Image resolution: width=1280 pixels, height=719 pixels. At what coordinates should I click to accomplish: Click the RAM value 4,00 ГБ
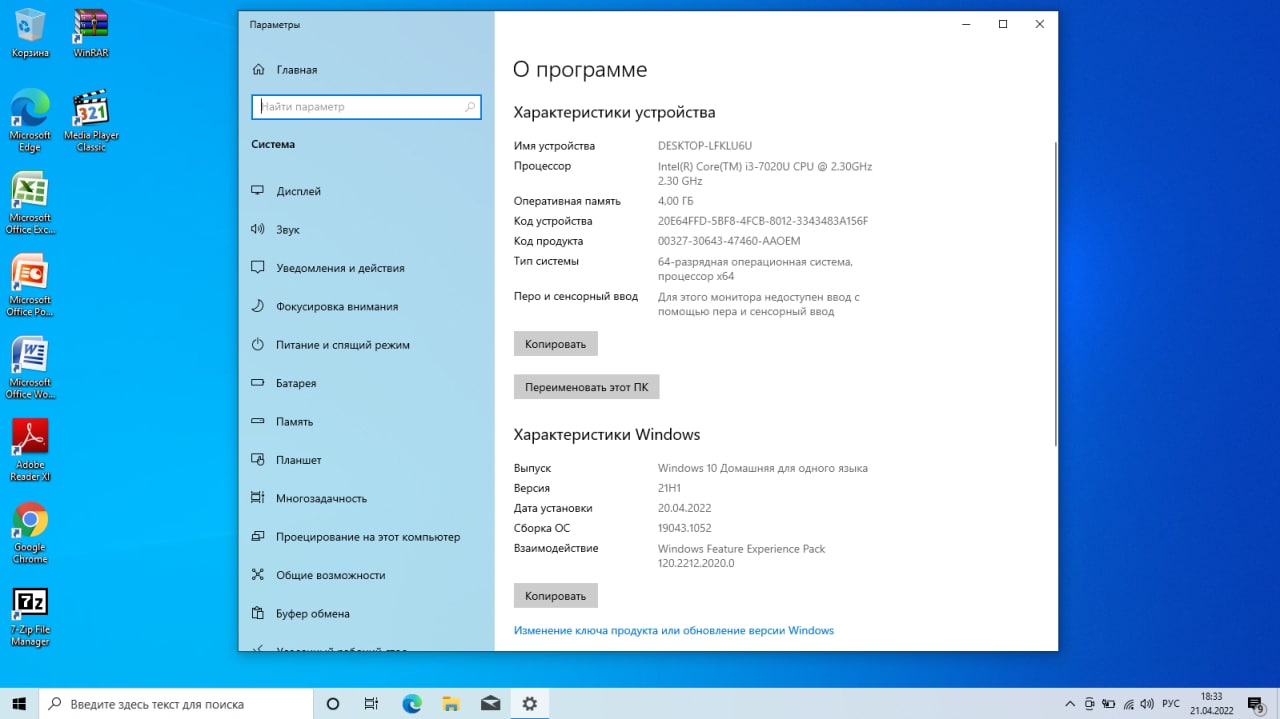(x=675, y=201)
